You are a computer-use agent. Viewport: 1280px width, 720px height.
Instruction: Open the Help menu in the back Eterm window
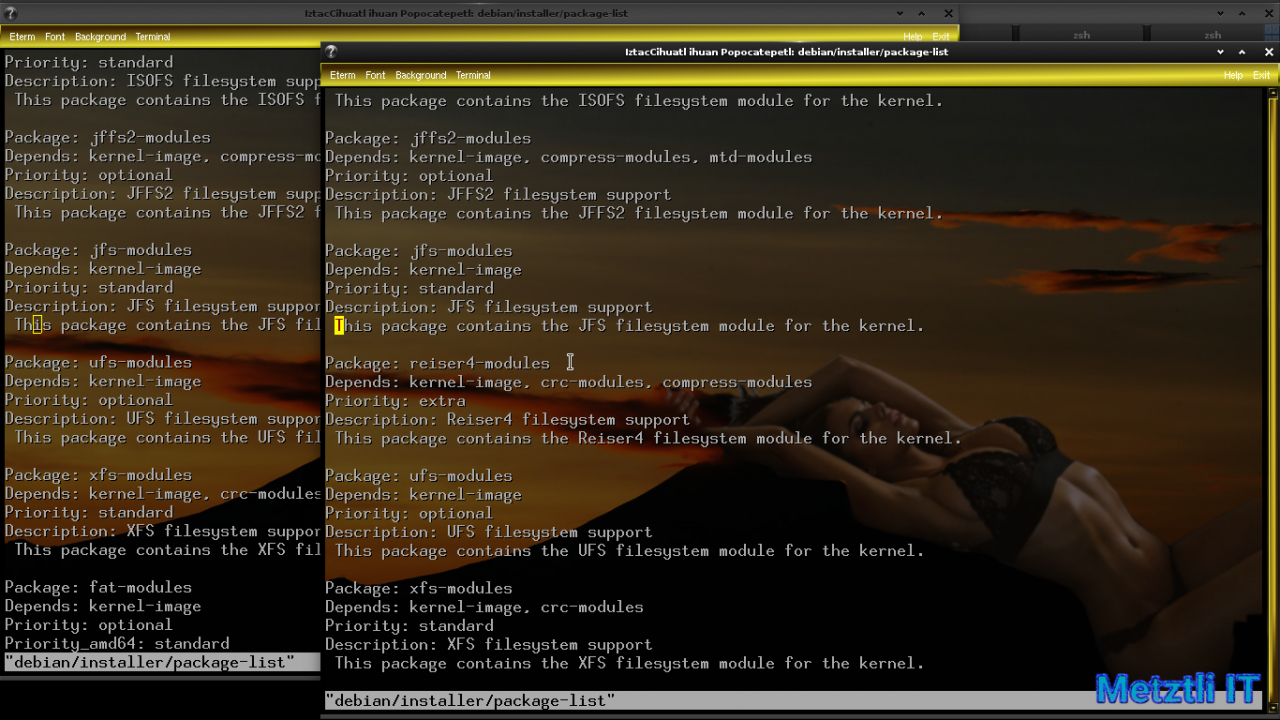click(913, 37)
